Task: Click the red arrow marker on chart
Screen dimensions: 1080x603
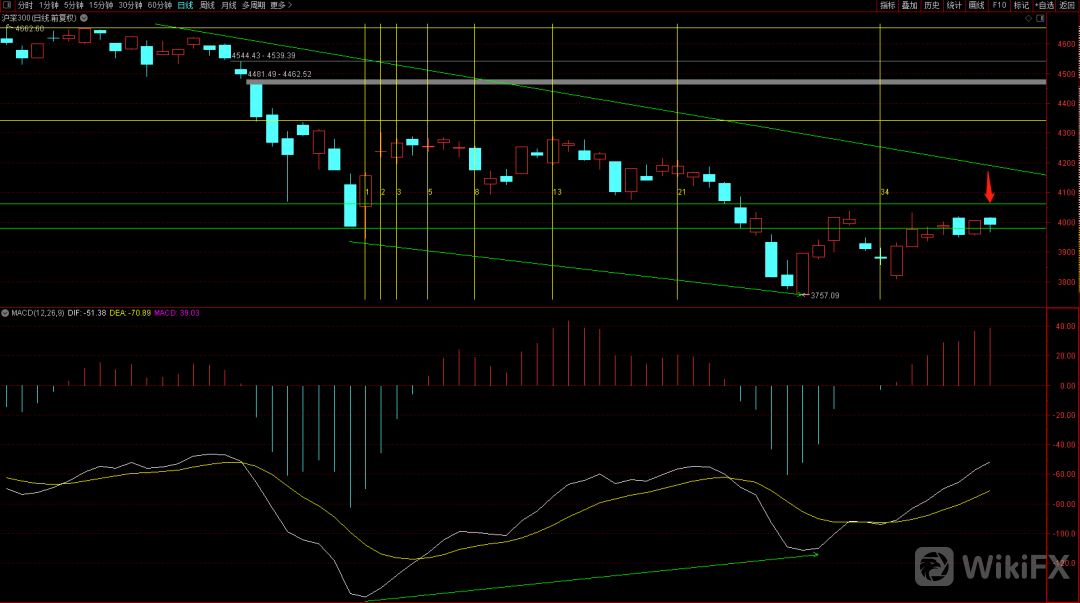Action: point(989,187)
